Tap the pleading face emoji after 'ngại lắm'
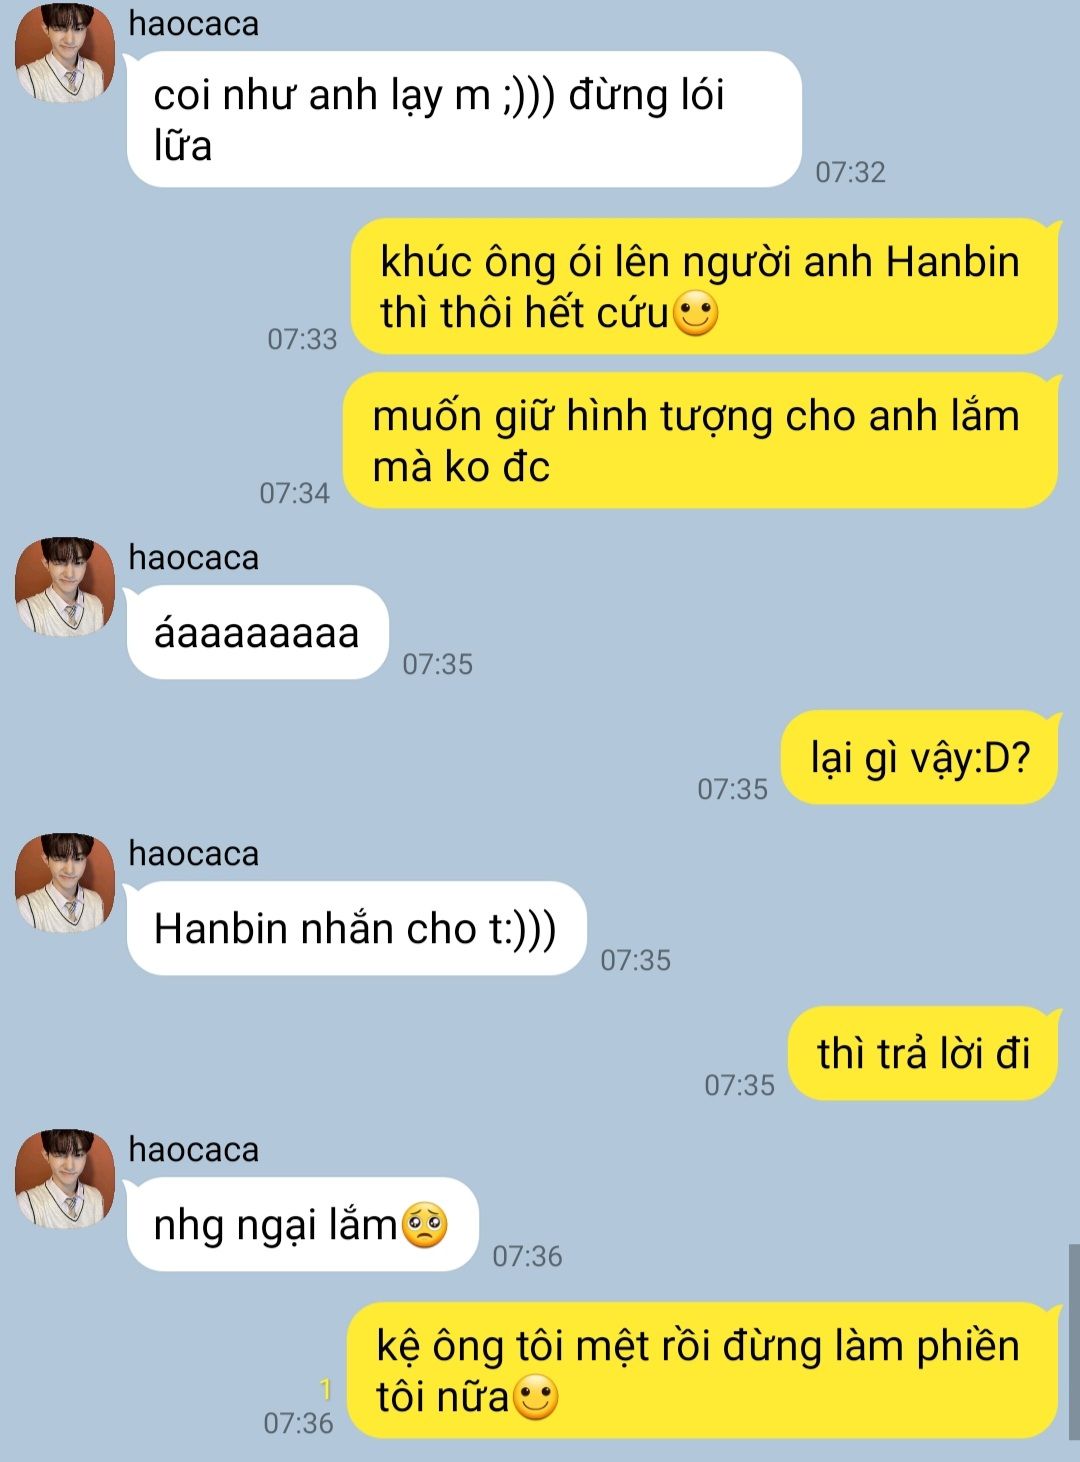 tap(425, 1225)
